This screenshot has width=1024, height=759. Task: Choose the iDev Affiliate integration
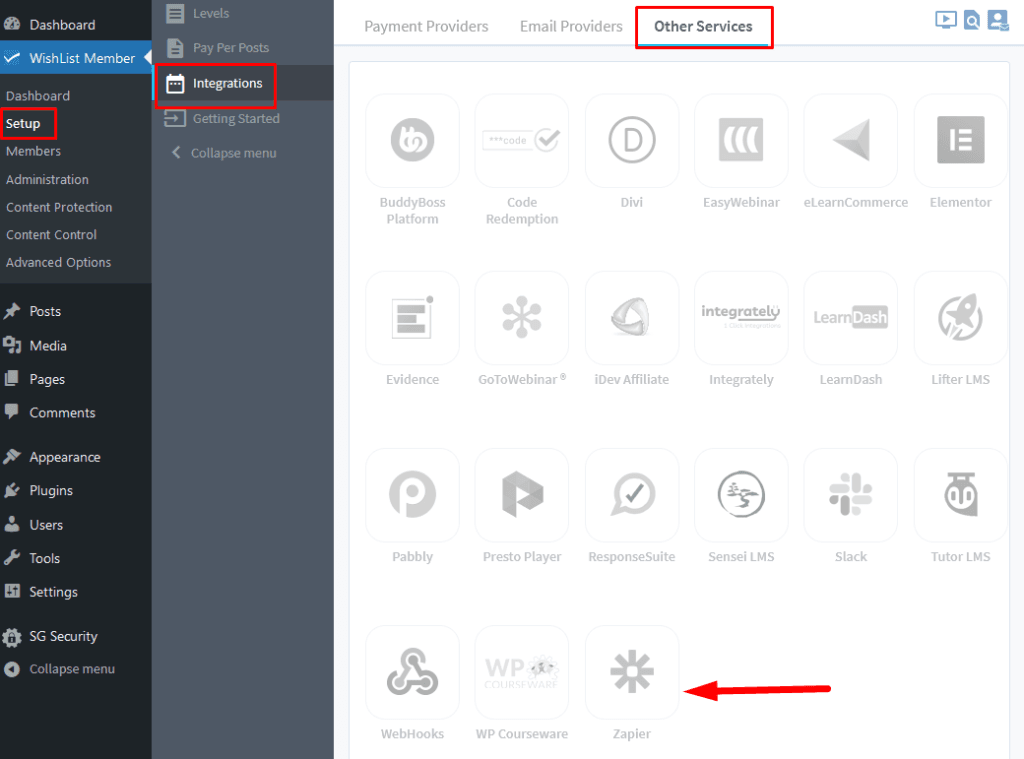pyautogui.click(x=632, y=317)
